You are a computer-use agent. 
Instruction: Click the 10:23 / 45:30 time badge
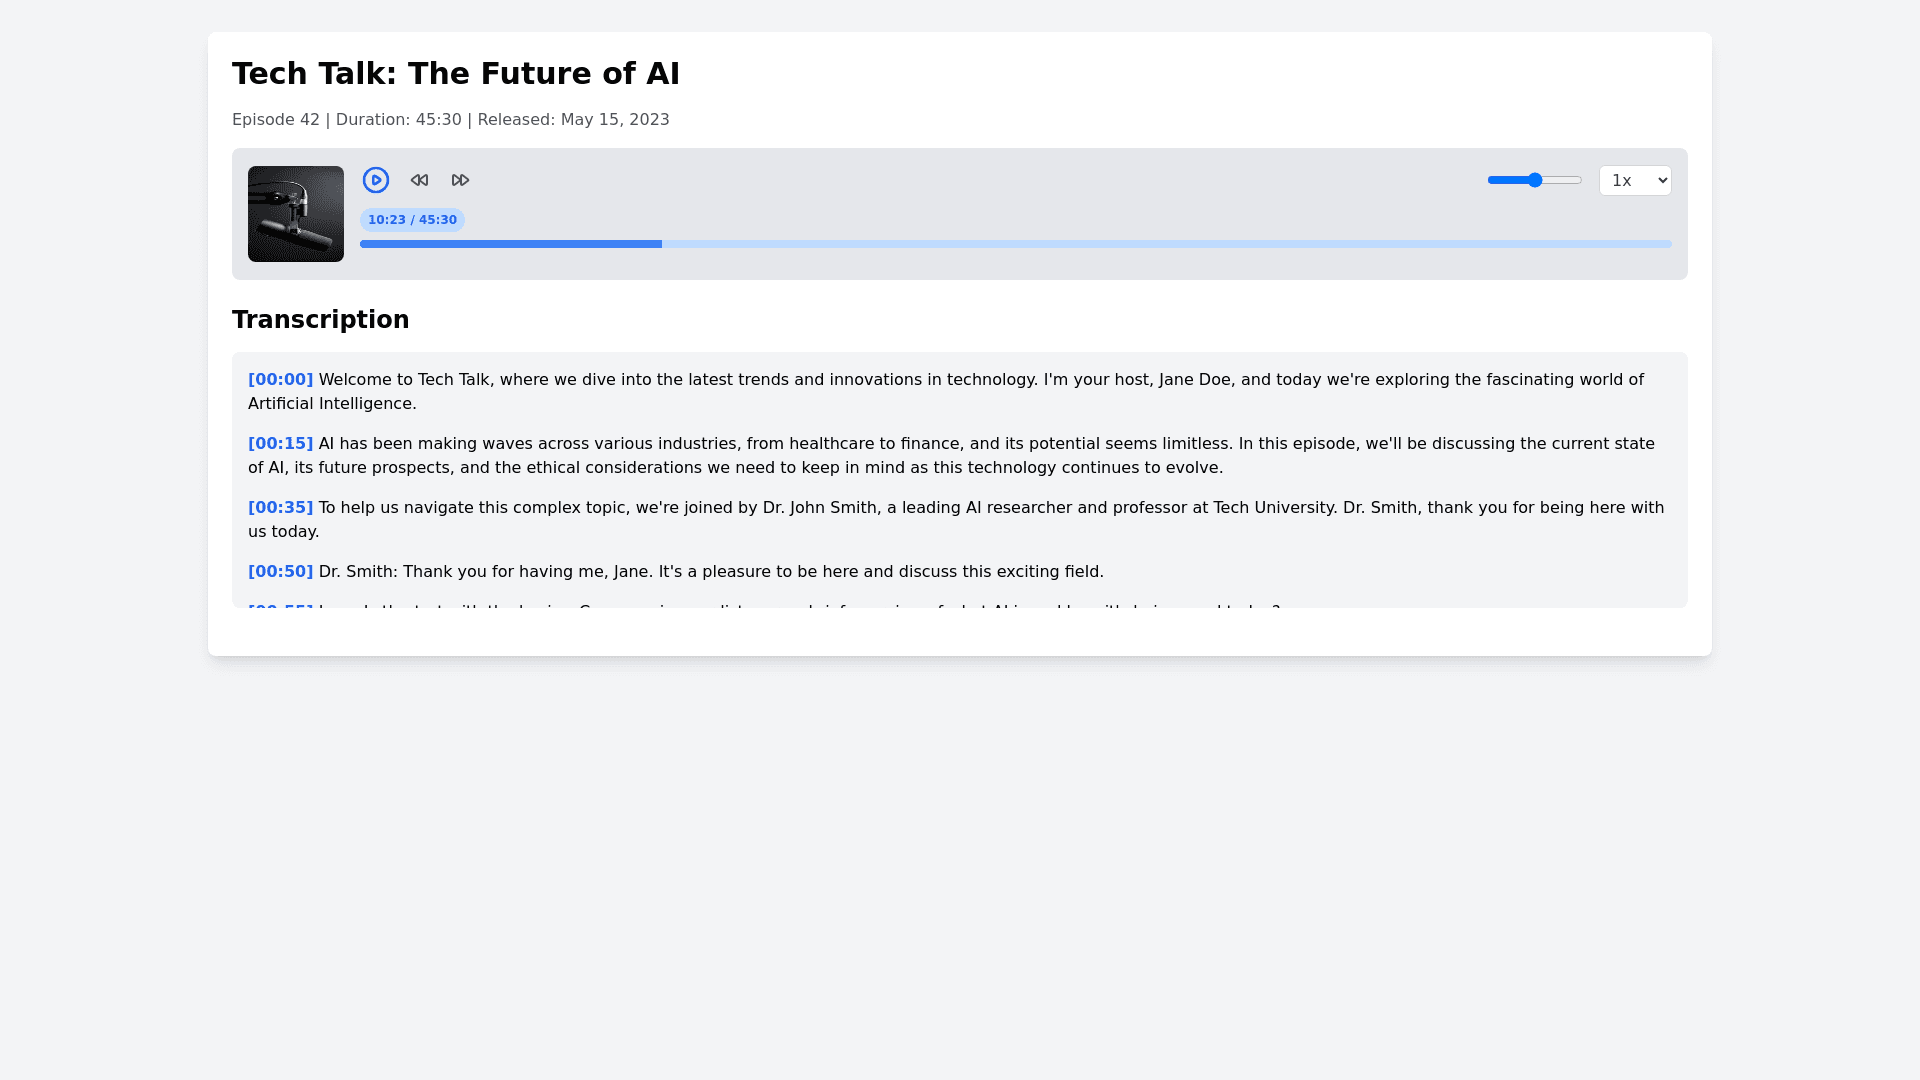point(412,220)
